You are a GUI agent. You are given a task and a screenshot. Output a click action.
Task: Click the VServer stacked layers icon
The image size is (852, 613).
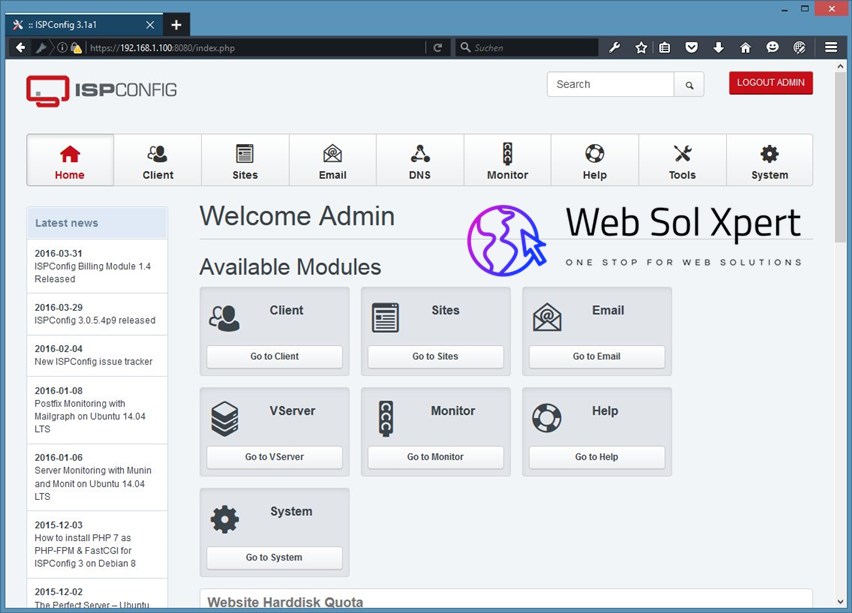tap(224, 418)
